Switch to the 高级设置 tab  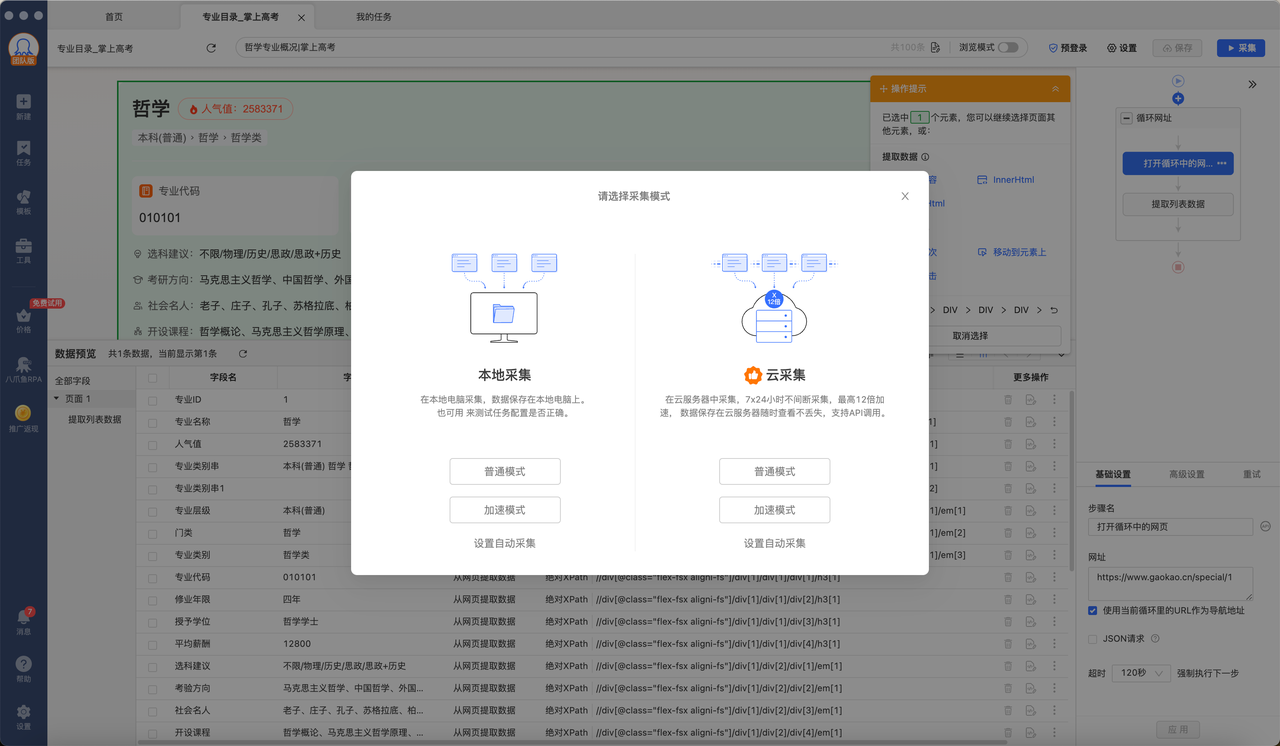point(1187,474)
